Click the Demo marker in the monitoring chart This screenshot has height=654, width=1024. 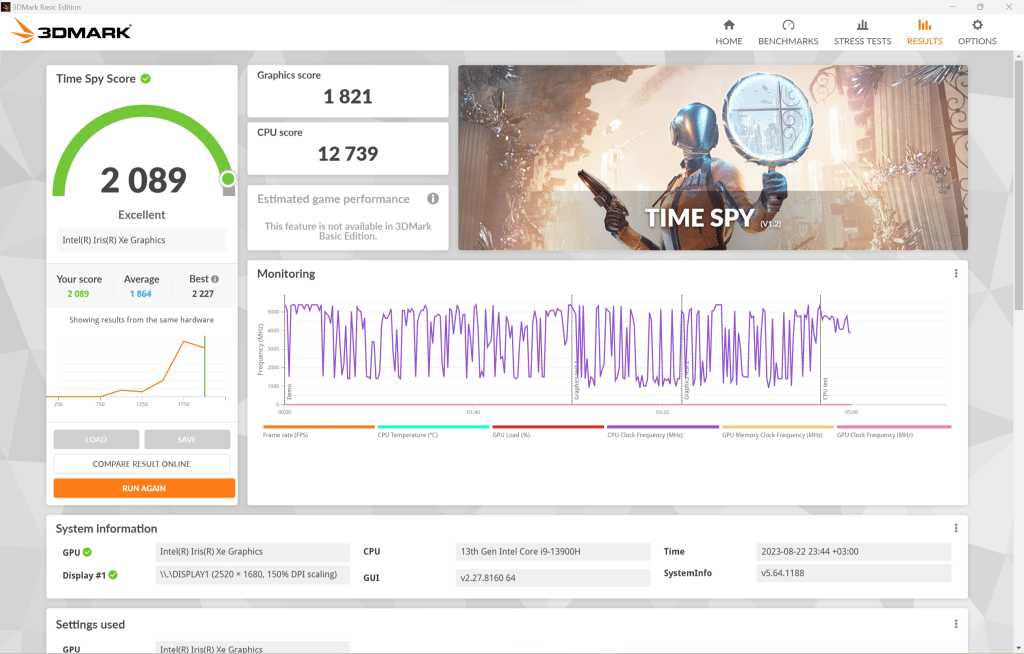tap(289, 392)
